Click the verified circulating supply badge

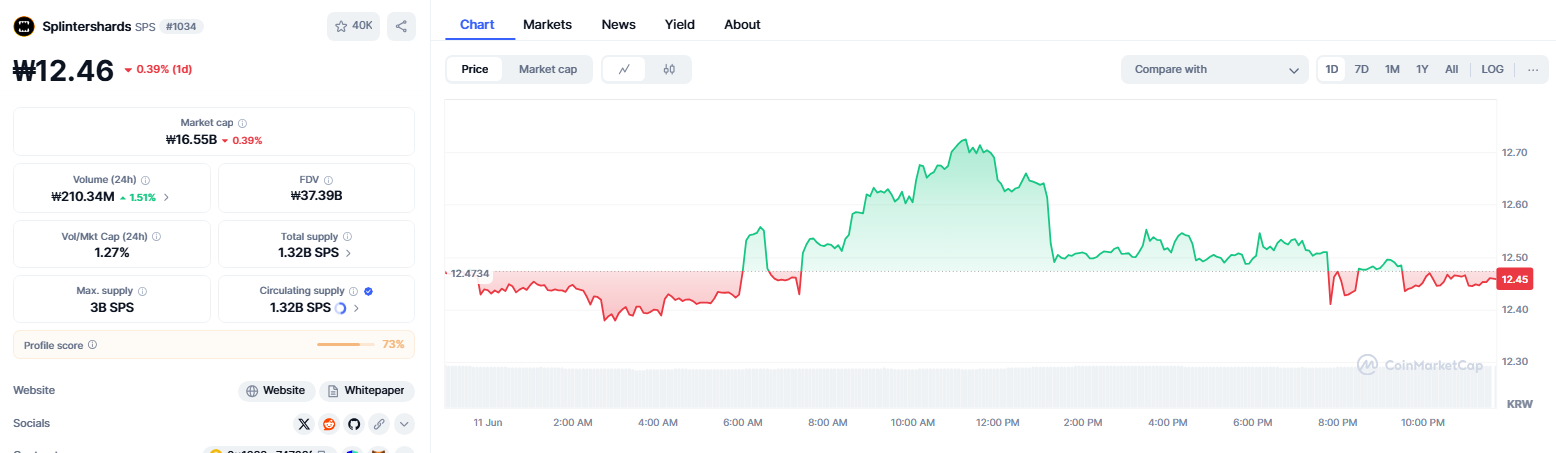coord(368,291)
